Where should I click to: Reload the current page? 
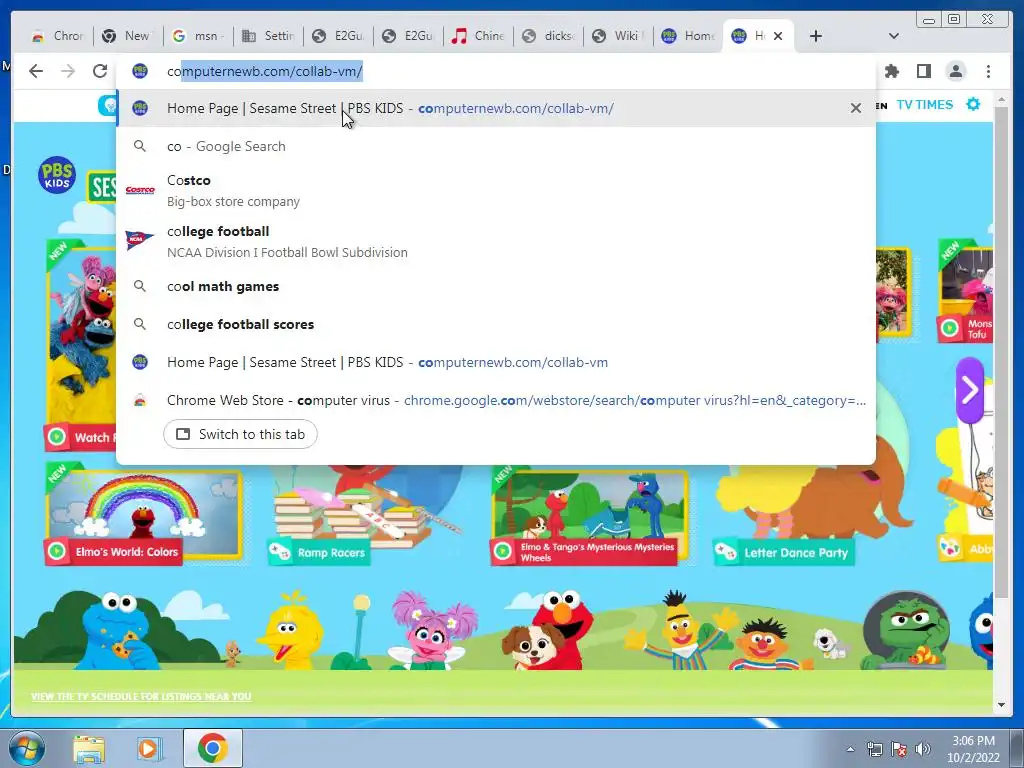click(x=100, y=71)
